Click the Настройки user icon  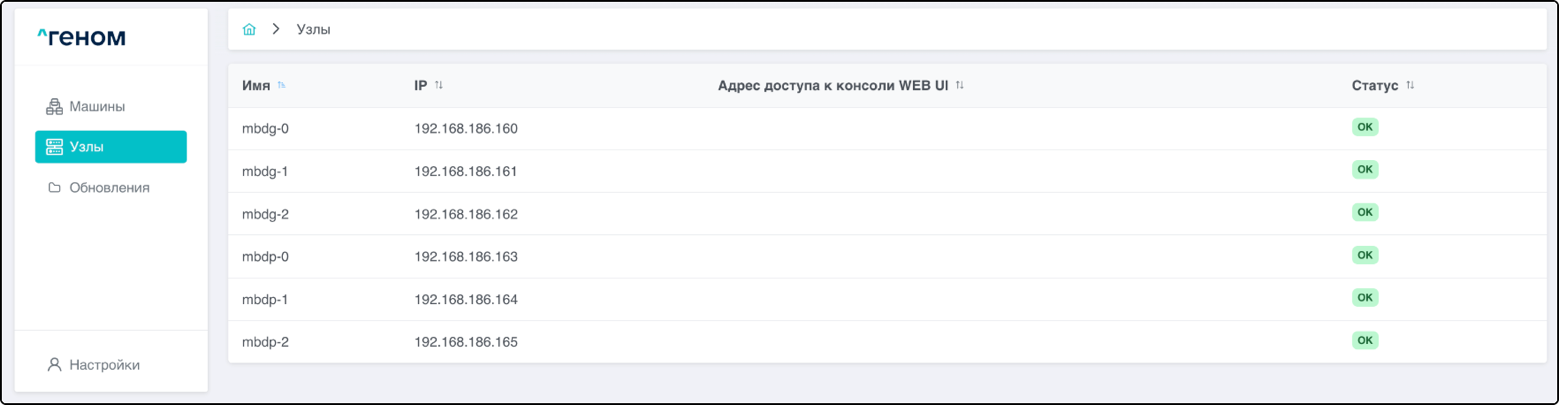(55, 365)
